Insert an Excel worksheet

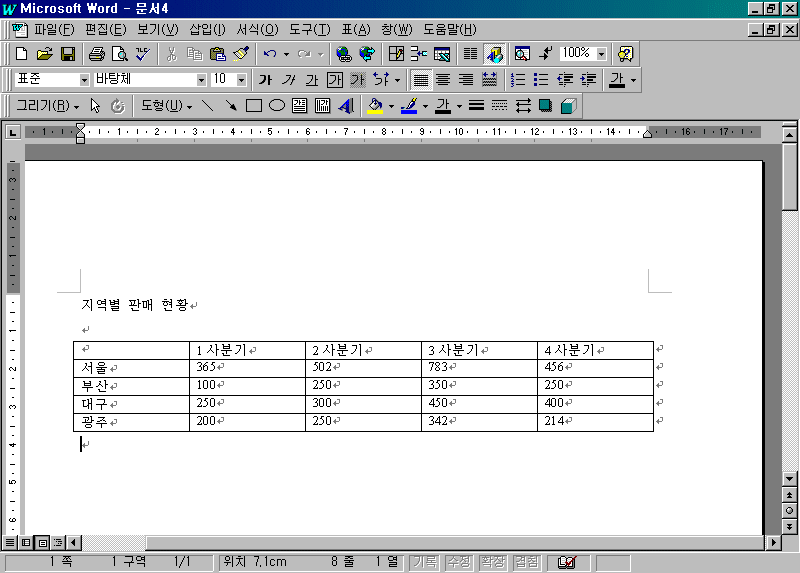pyautogui.click(x=442, y=54)
